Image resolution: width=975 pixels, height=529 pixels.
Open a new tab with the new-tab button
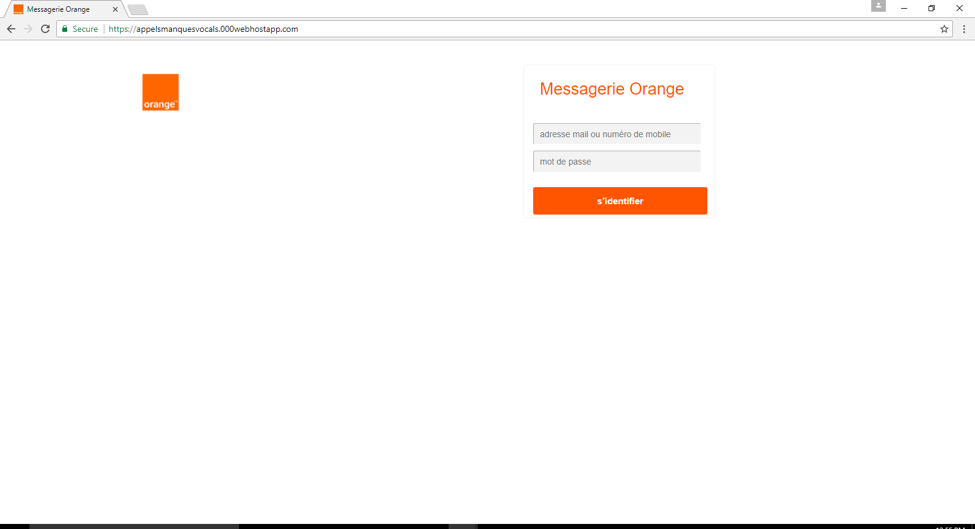(137, 10)
